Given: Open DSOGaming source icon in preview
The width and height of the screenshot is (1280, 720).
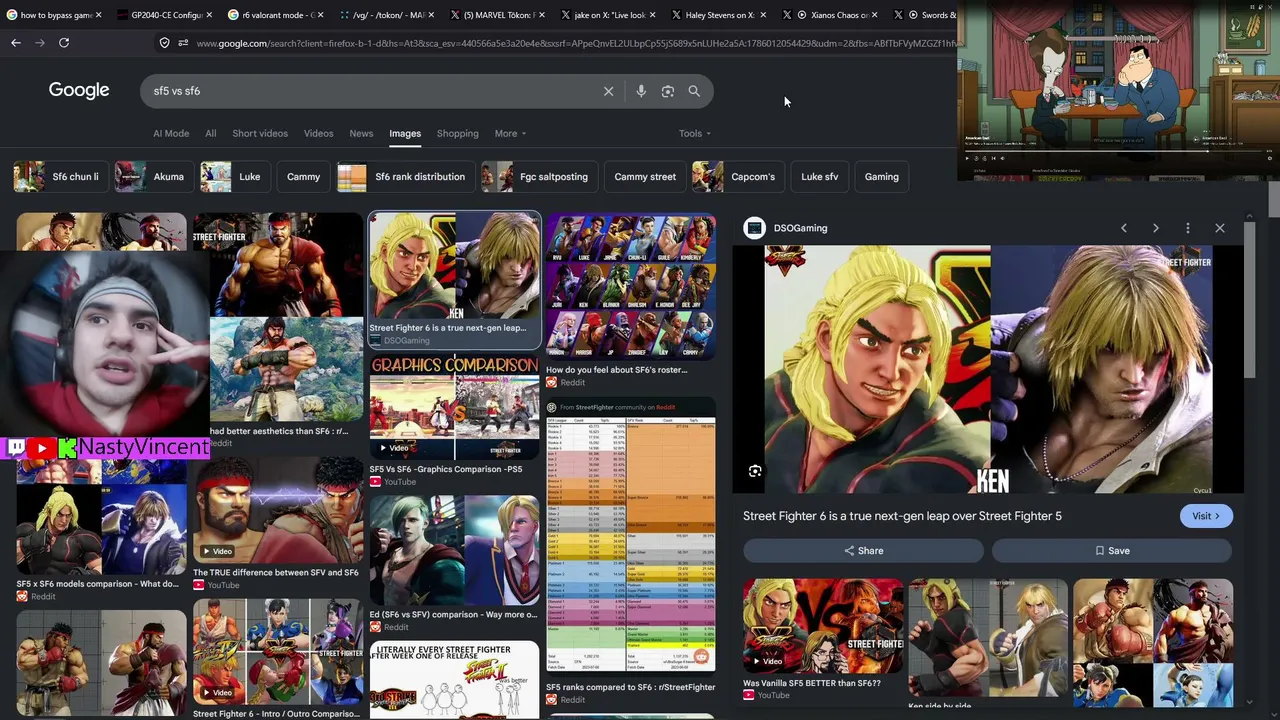Looking at the screenshot, I should (x=754, y=228).
